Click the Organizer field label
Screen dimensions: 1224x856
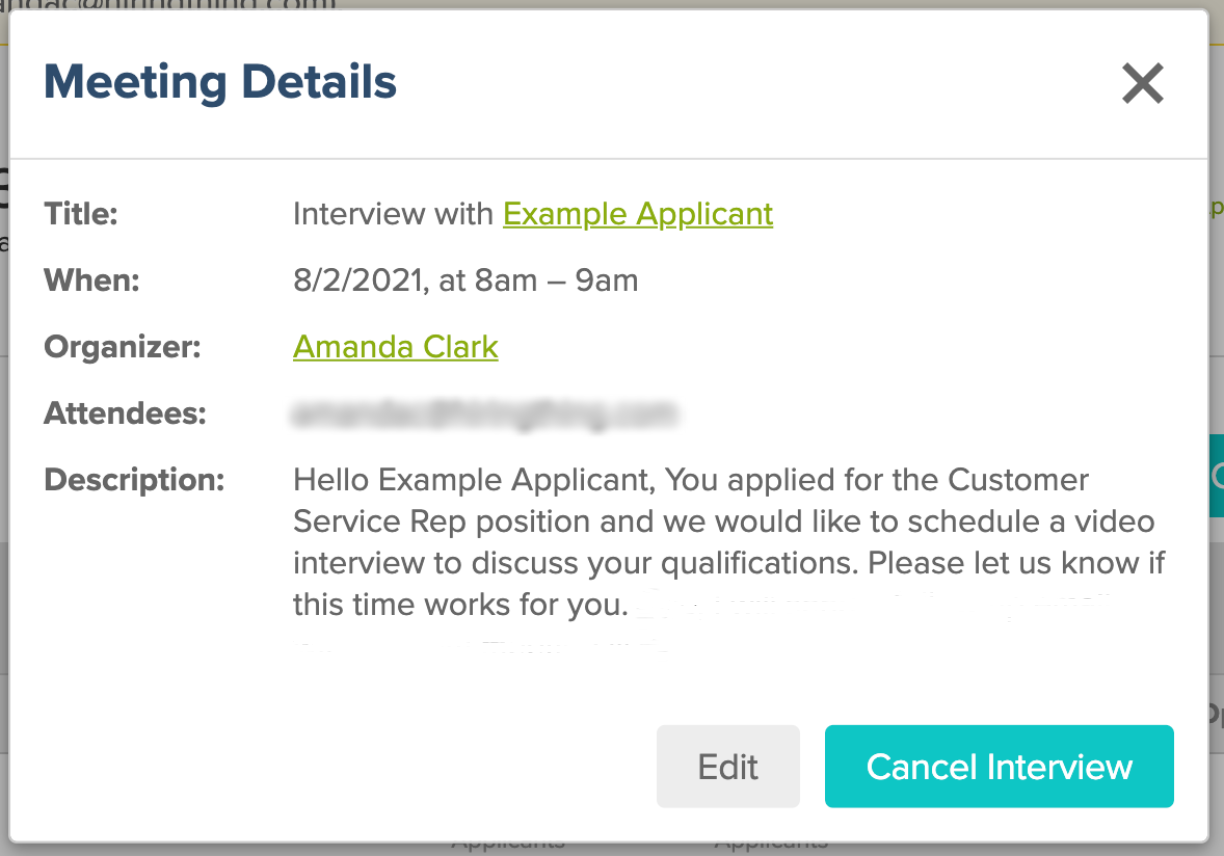click(120, 347)
